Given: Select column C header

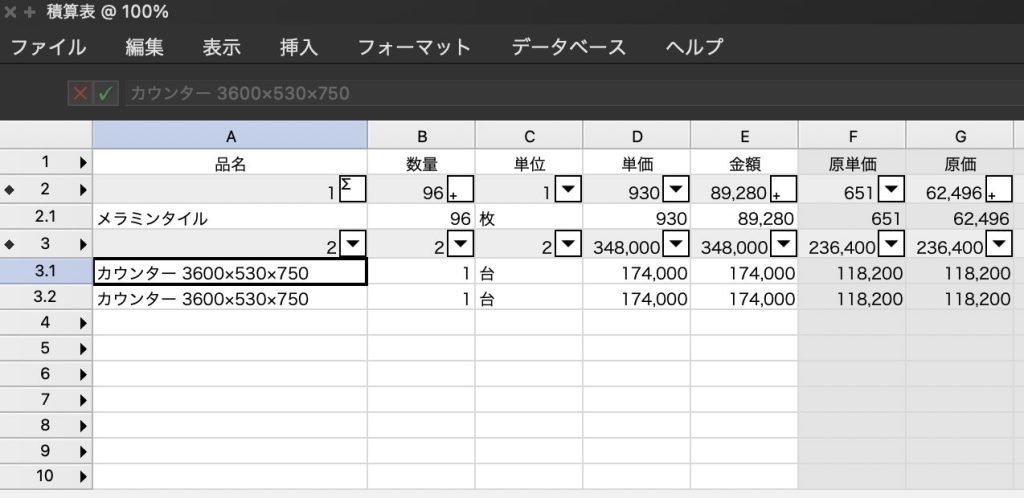Looking at the screenshot, I should click(529, 136).
